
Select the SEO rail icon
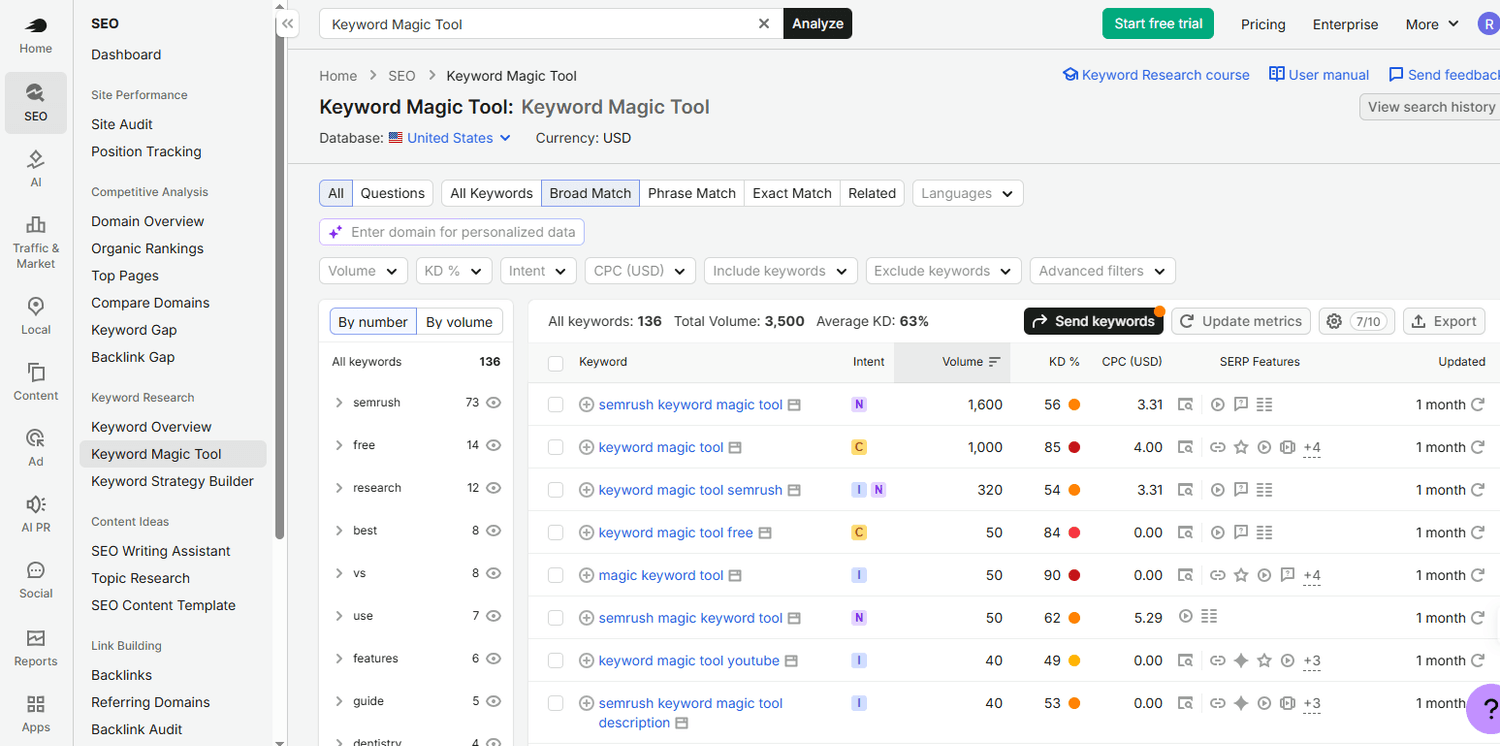pos(35,103)
